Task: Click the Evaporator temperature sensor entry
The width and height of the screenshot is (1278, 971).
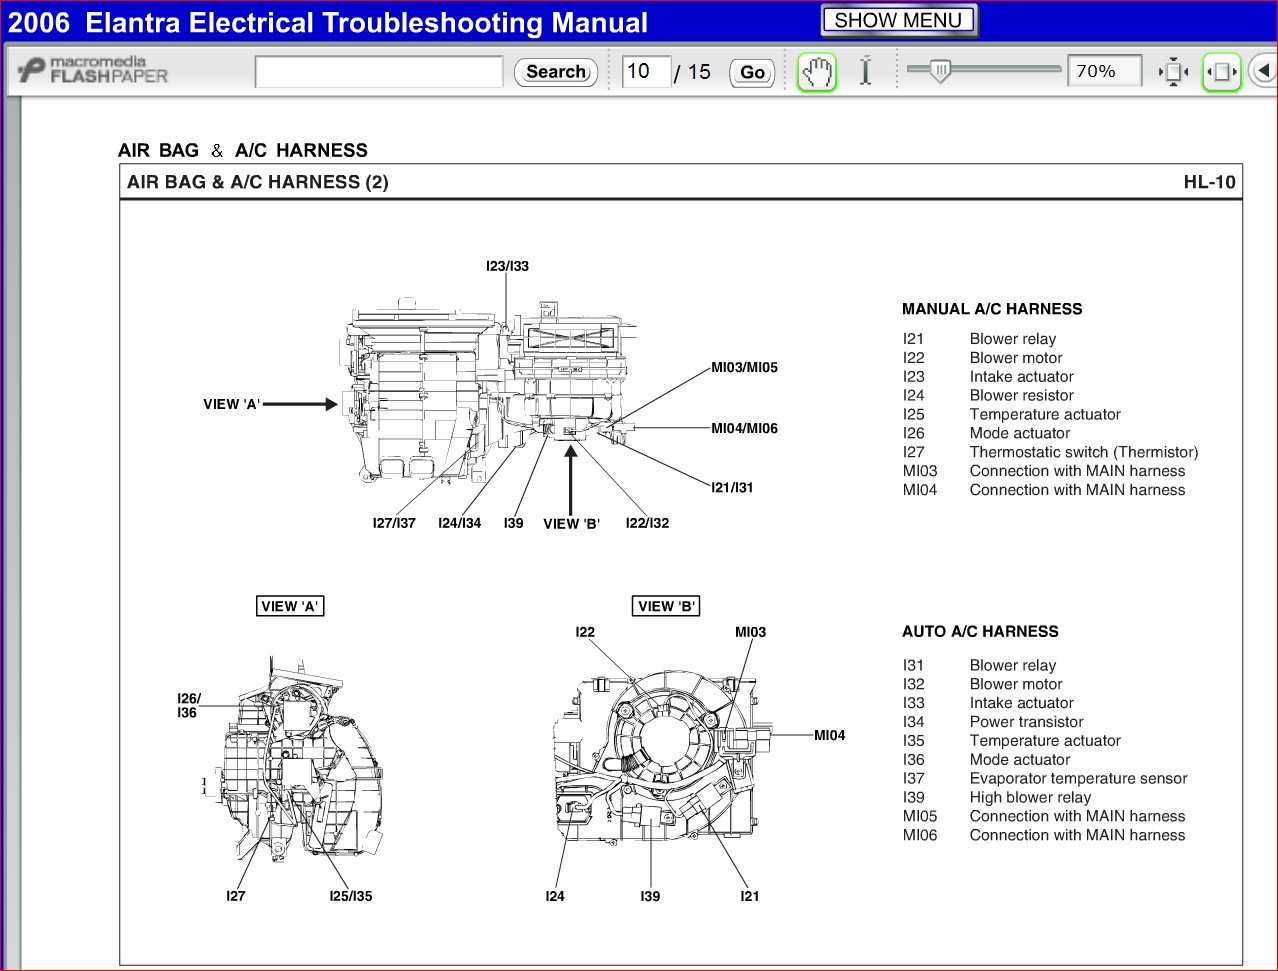Action: pos(1078,778)
